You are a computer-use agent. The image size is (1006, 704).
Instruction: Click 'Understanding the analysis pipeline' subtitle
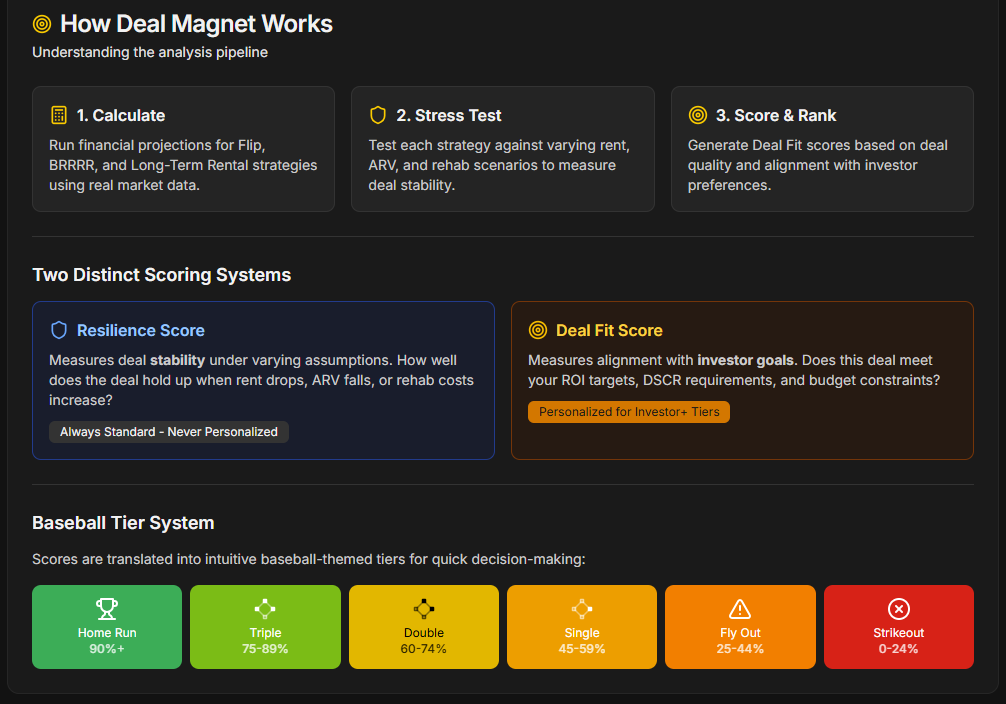click(150, 52)
